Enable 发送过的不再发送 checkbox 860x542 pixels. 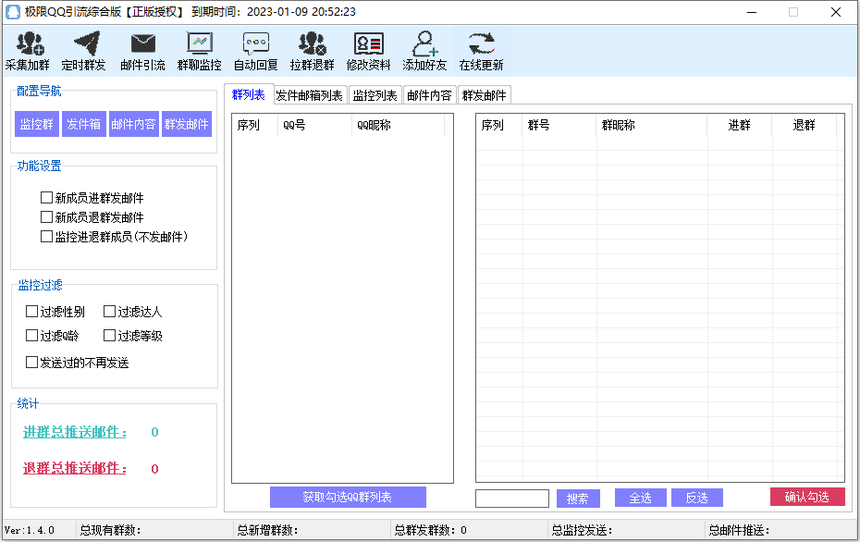(x=32, y=362)
